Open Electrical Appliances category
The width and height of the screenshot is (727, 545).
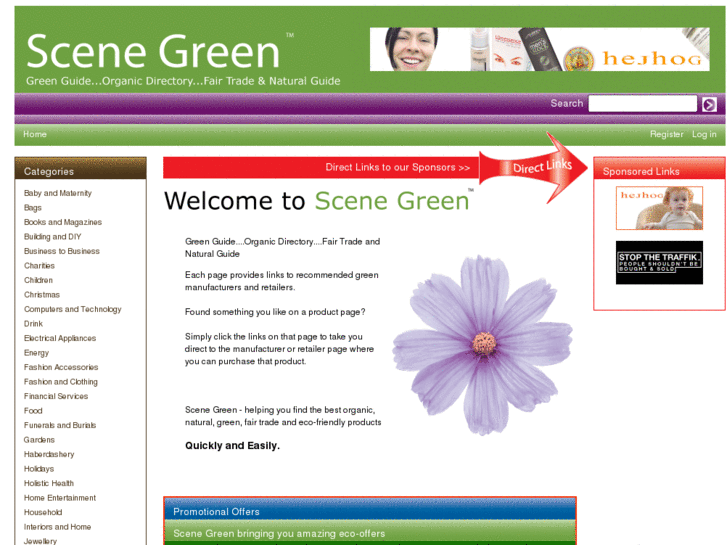tap(60, 338)
